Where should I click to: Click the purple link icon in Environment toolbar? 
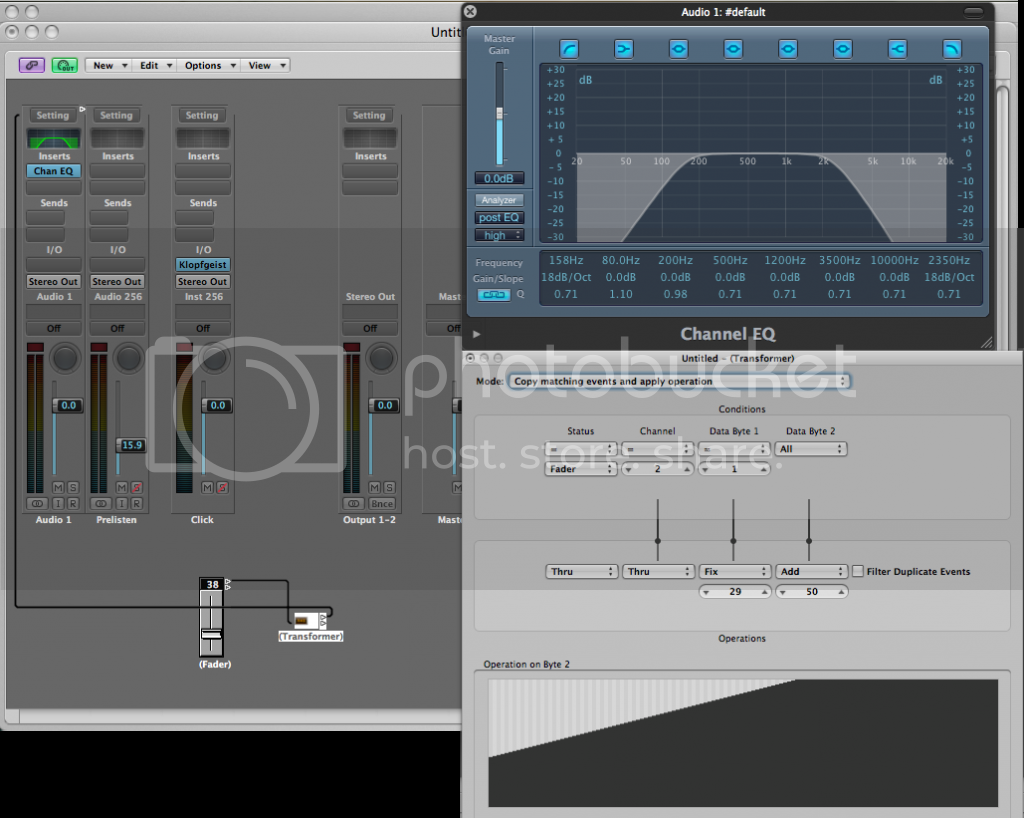coord(32,65)
